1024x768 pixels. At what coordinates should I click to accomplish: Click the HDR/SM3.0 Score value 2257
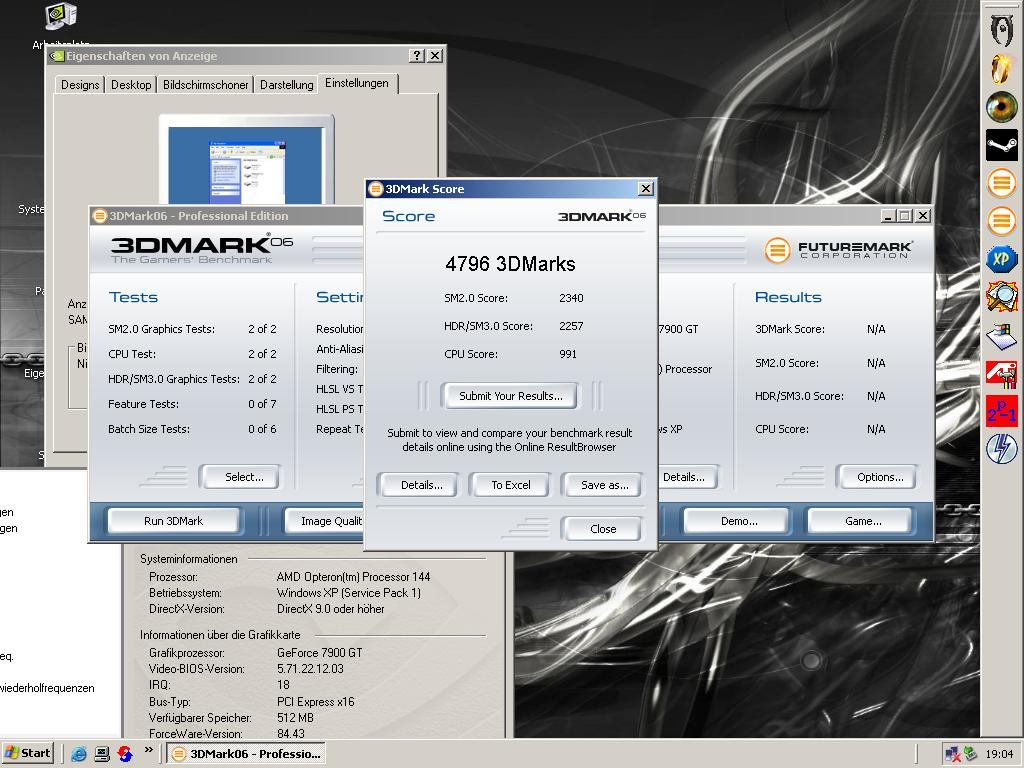coord(571,326)
